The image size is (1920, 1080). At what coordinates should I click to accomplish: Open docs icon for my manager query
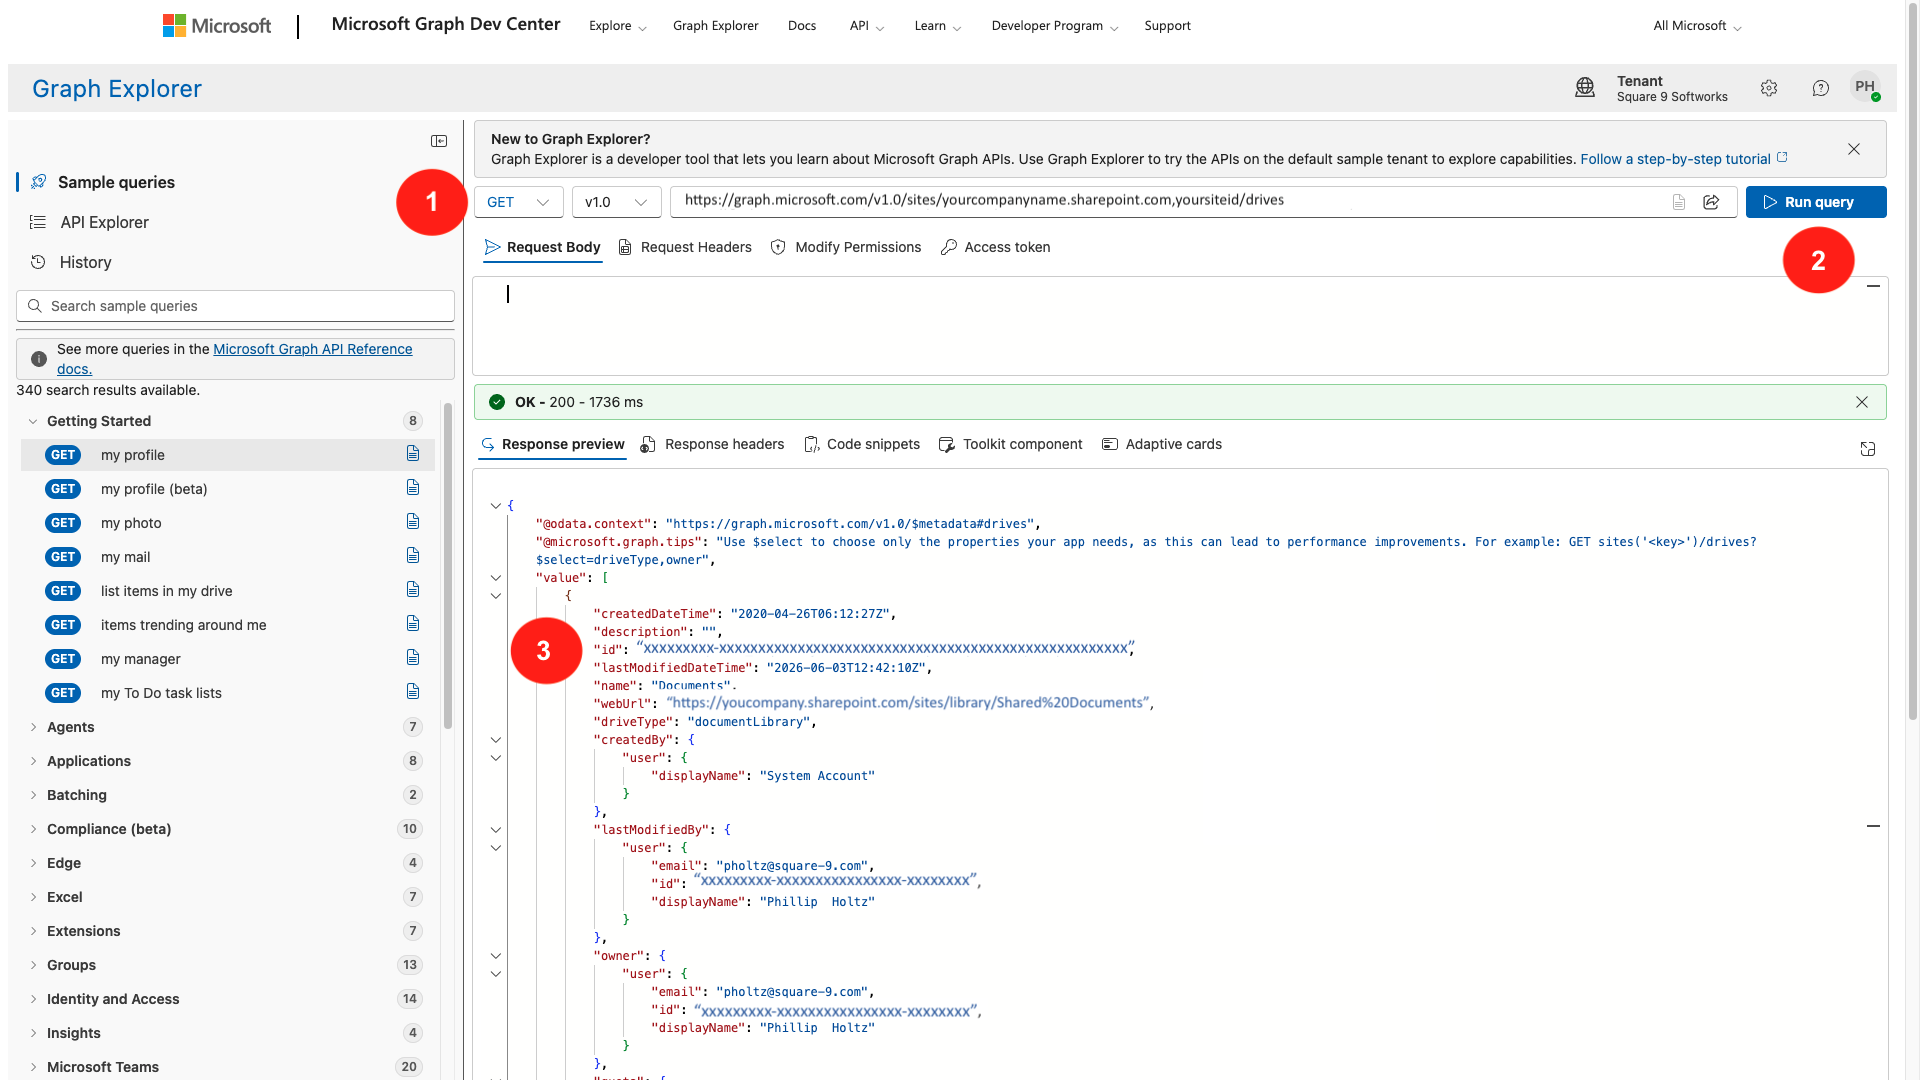(x=413, y=658)
